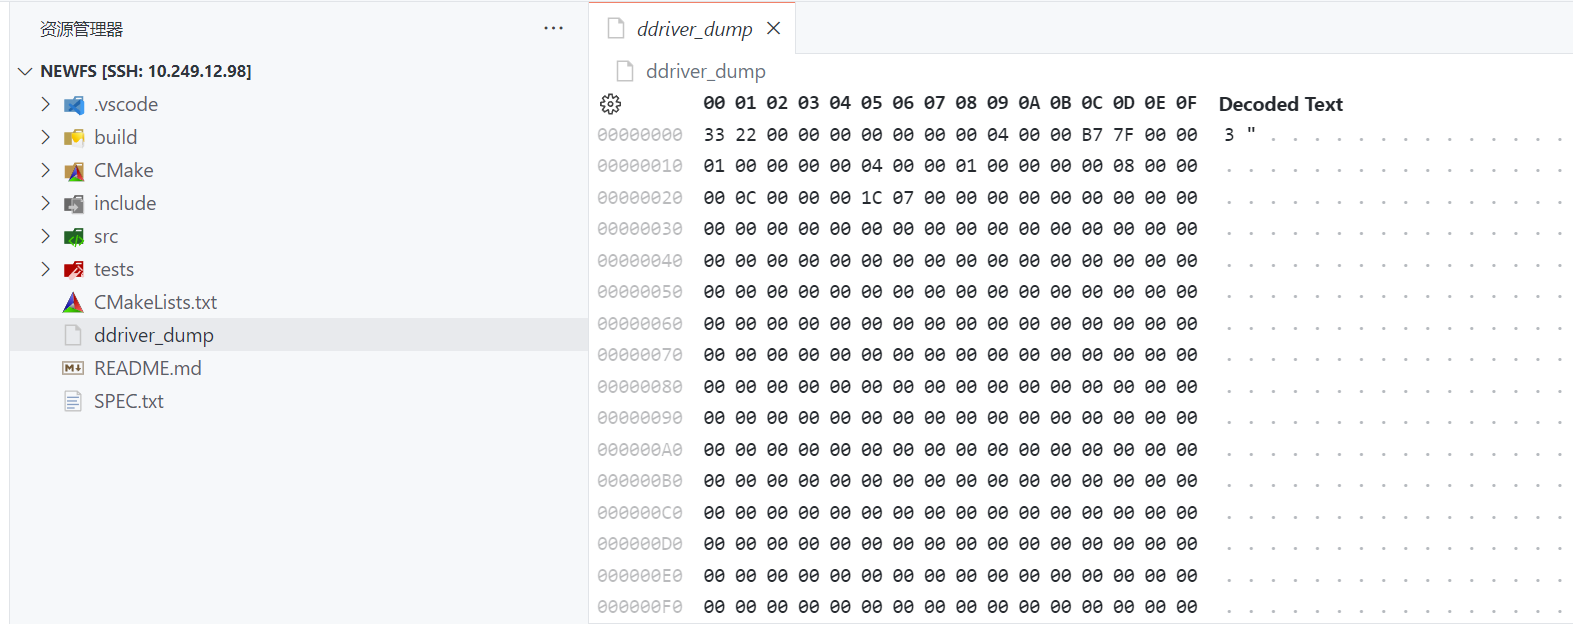This screenshot has width=1573, height=624.
Task: Open hex editor settings gear icon
Action: click(x=610, y=104)
